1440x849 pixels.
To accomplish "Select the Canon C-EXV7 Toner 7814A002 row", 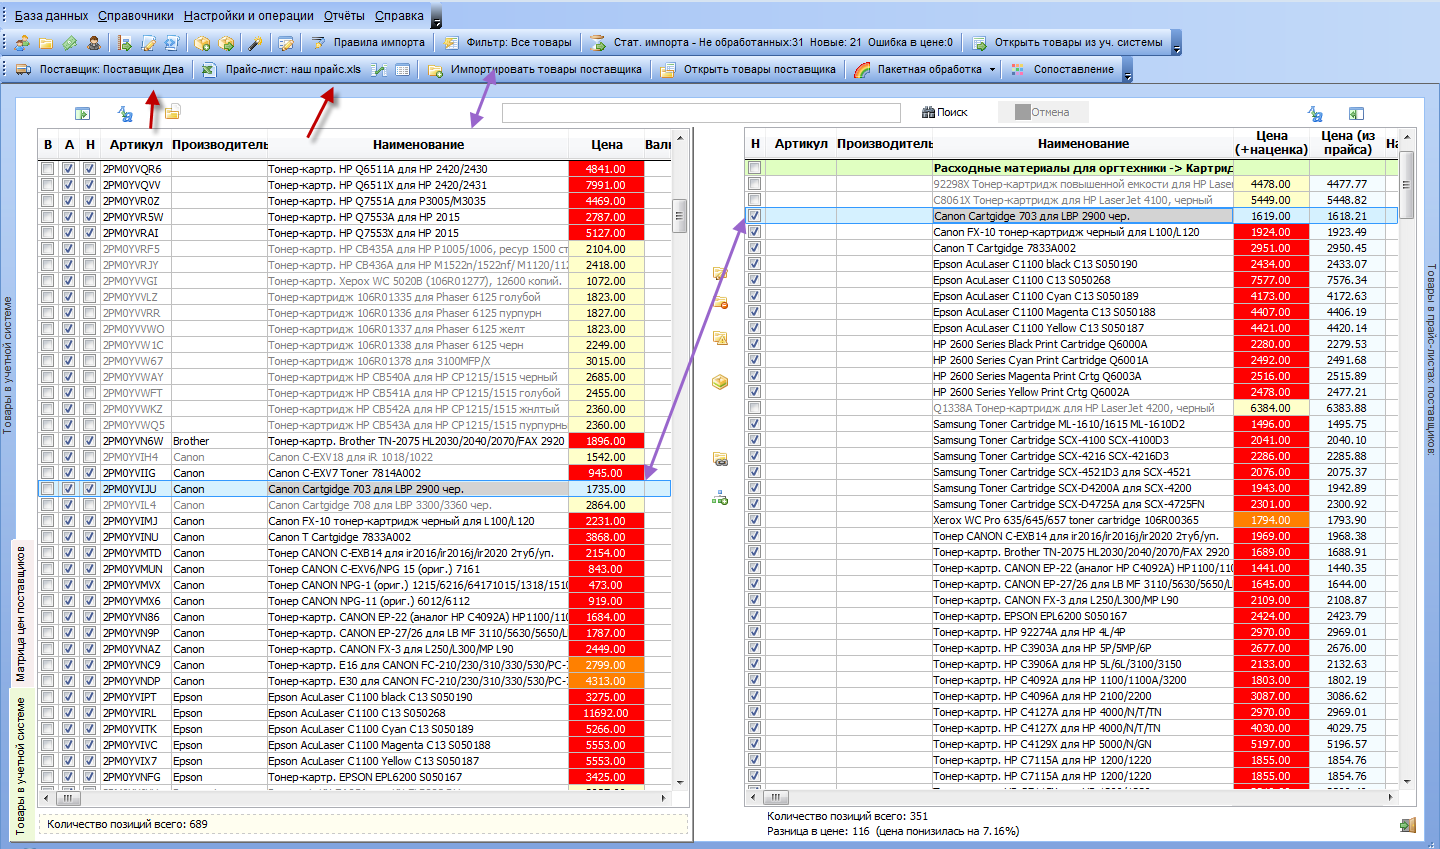I will [354, 473].
